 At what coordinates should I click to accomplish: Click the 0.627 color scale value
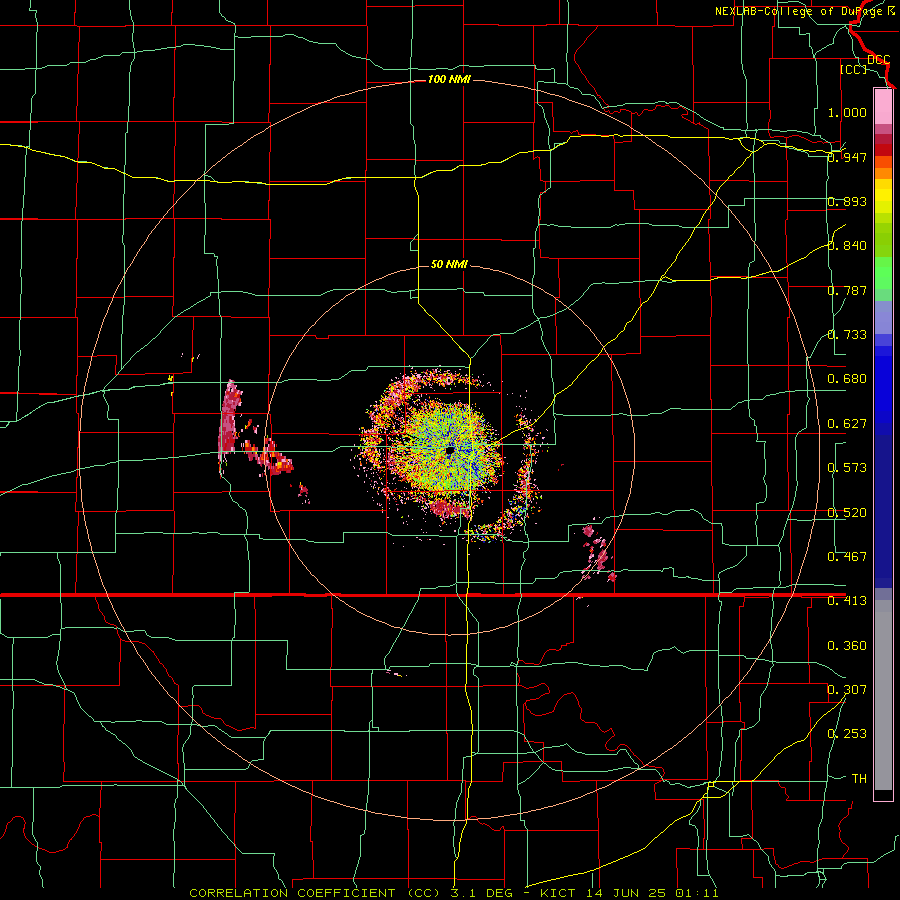[x=847, y=424]
